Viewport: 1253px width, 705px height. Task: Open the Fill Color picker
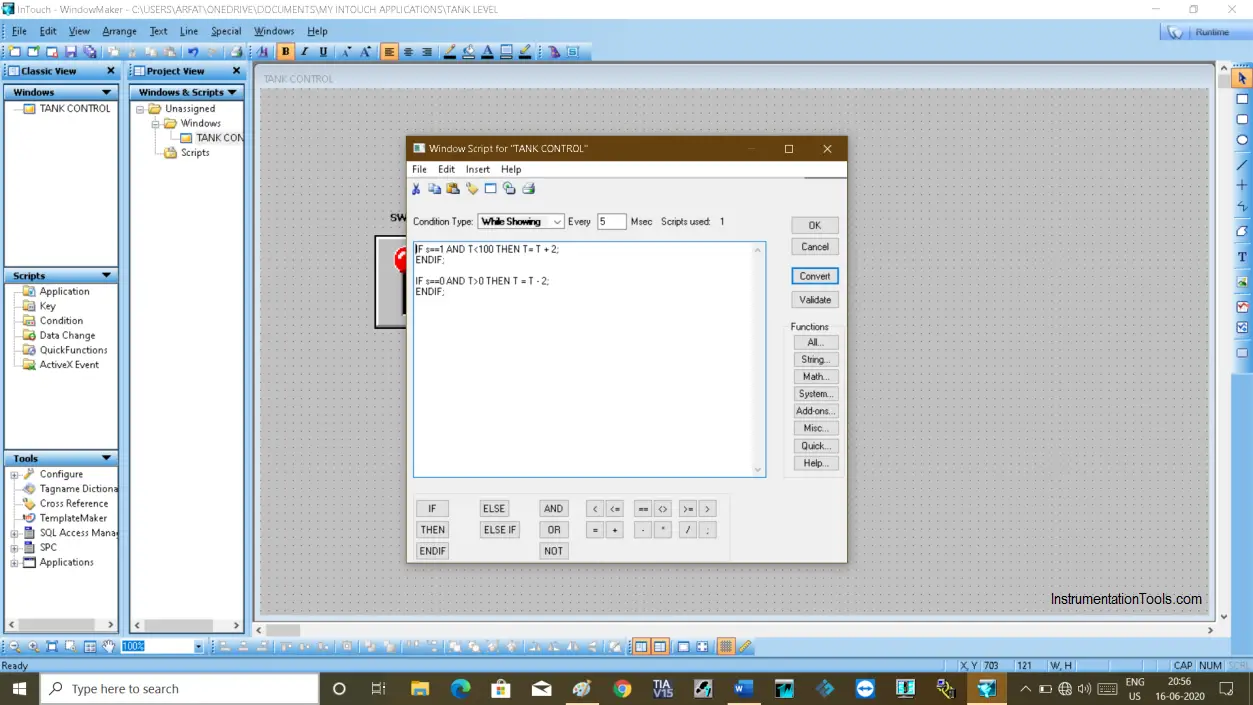coord(469,52)
